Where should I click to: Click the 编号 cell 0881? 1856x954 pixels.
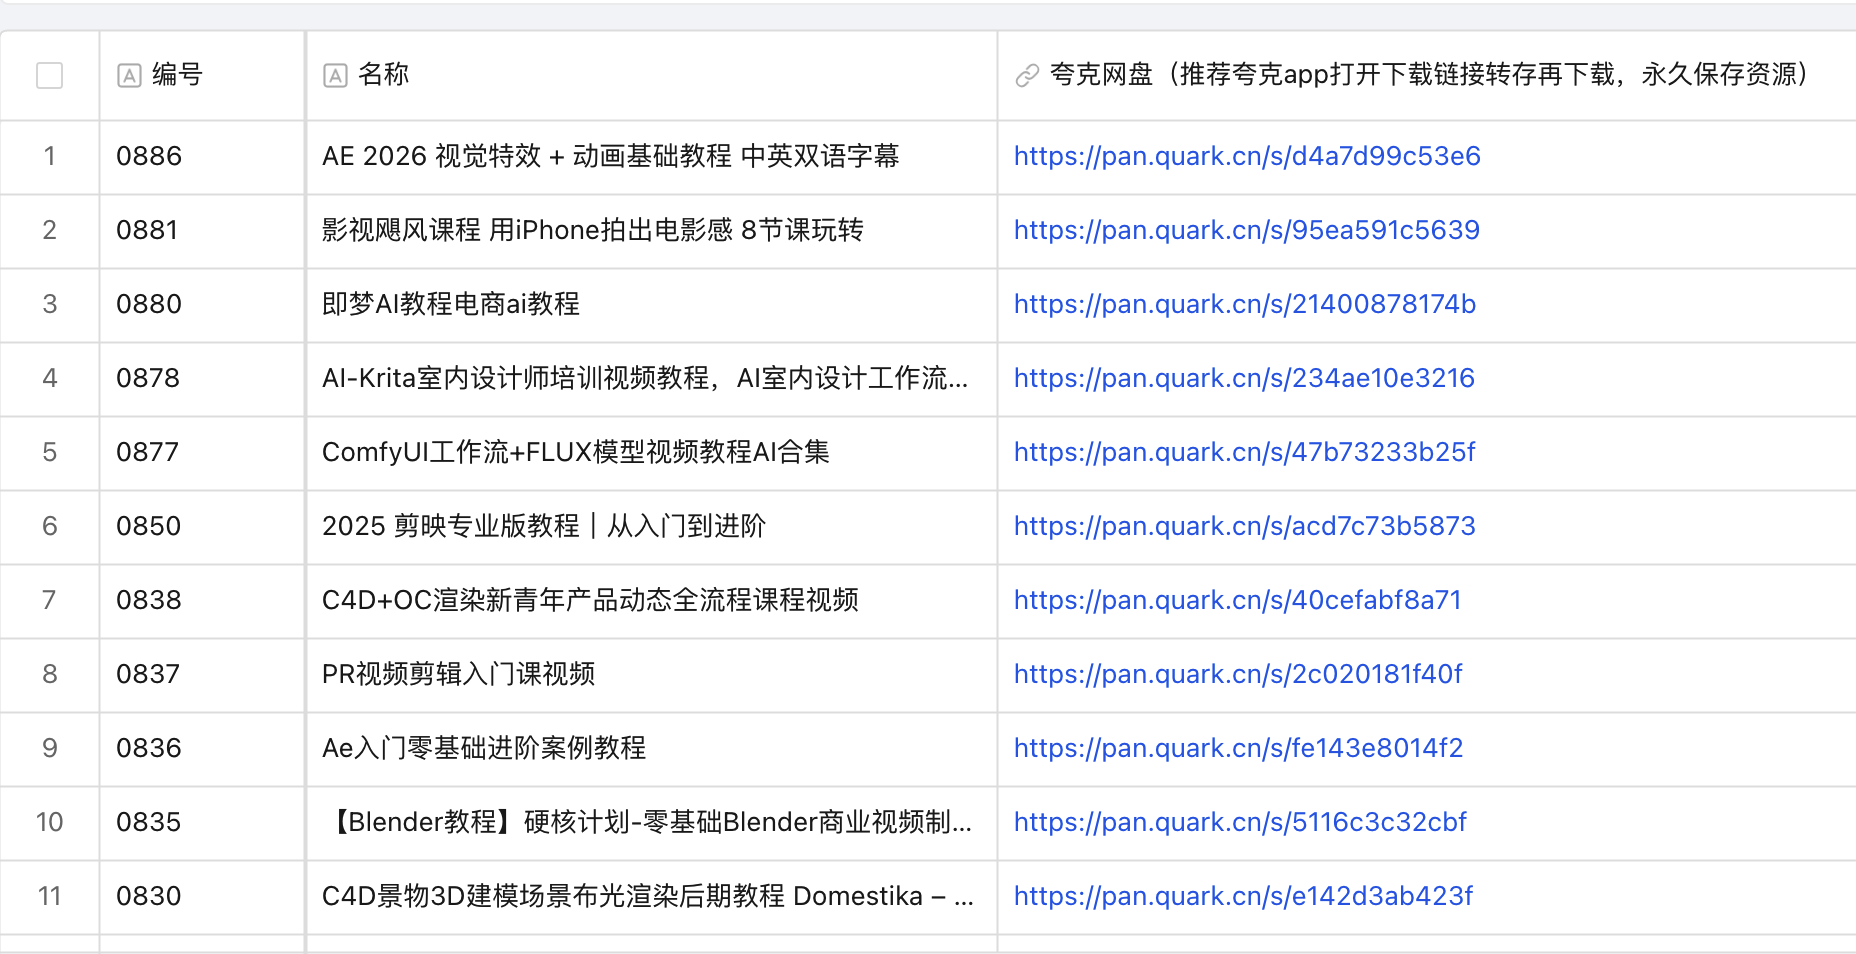click(202, 231)
